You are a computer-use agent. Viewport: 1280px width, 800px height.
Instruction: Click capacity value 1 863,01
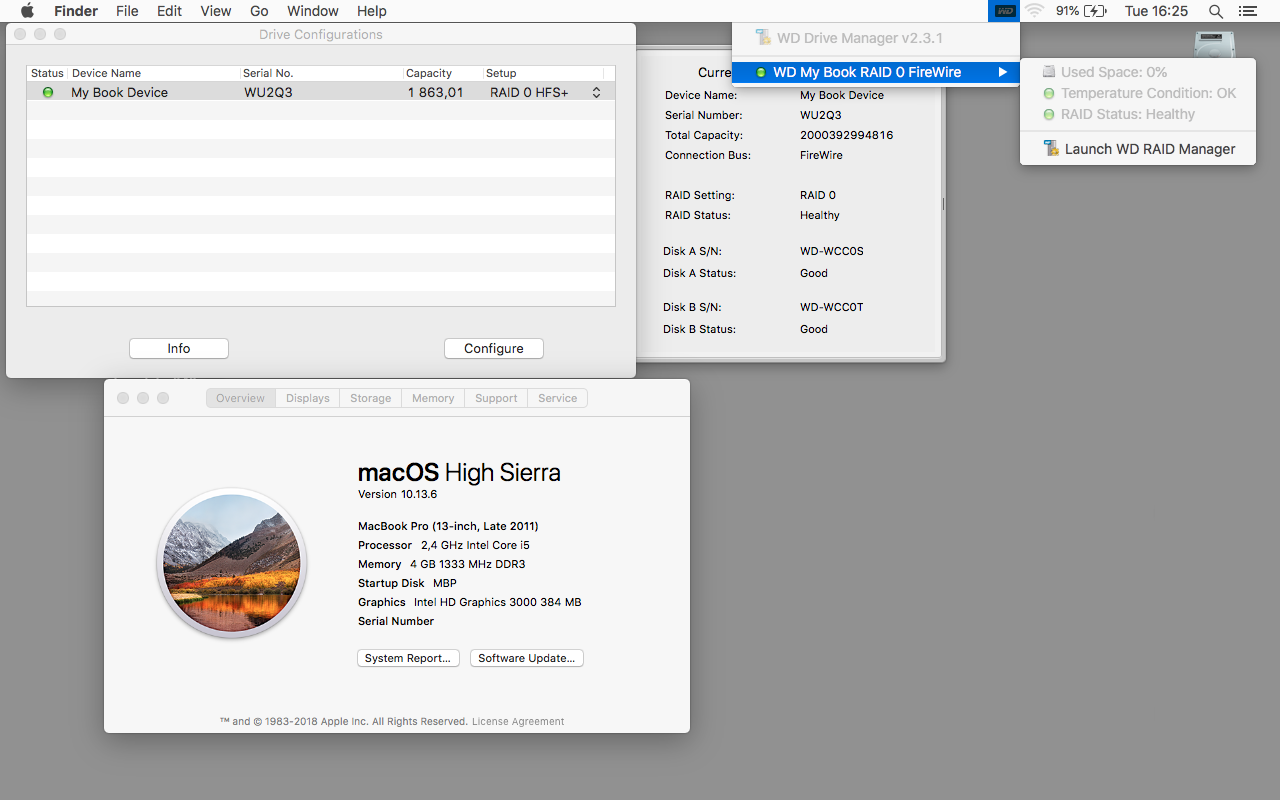[436, 92]
